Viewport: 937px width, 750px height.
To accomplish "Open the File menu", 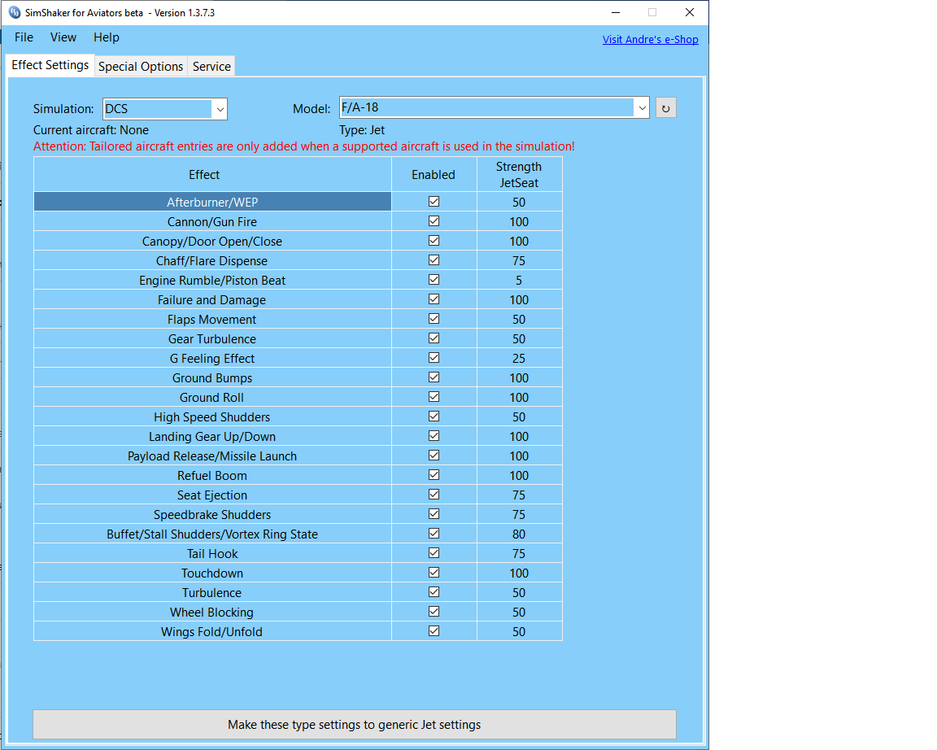I will (x=24, y=37).
